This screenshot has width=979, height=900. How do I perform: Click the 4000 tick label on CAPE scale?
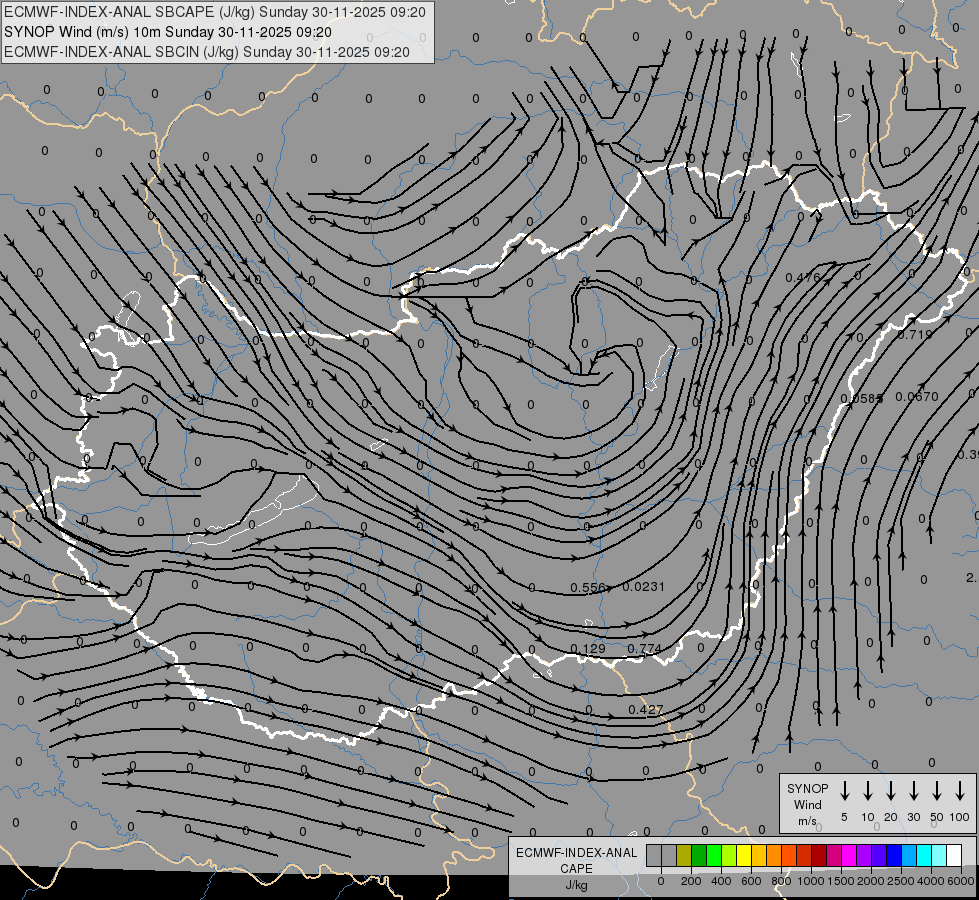click(x=931, y=881)
